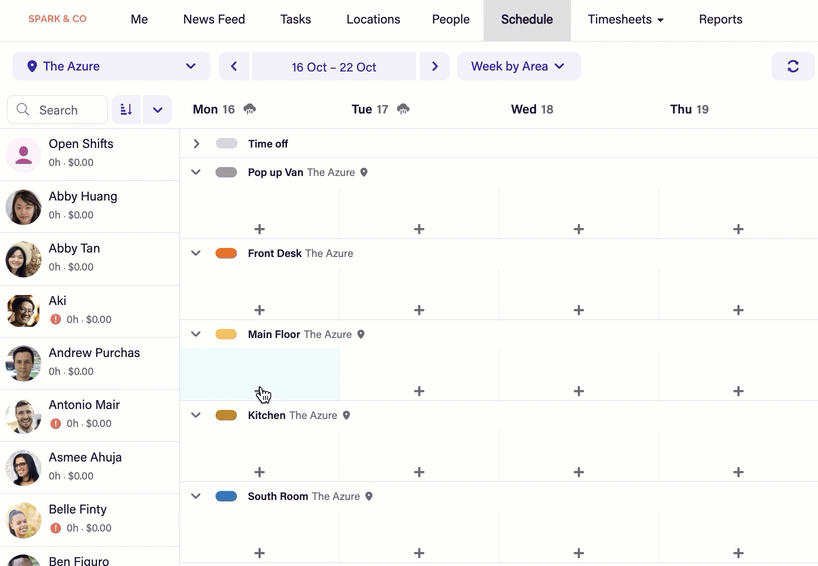Add Main Floor shift on Thursday
Image resolution: width=818 pixels, height=566 pixels.
(738, 391)
